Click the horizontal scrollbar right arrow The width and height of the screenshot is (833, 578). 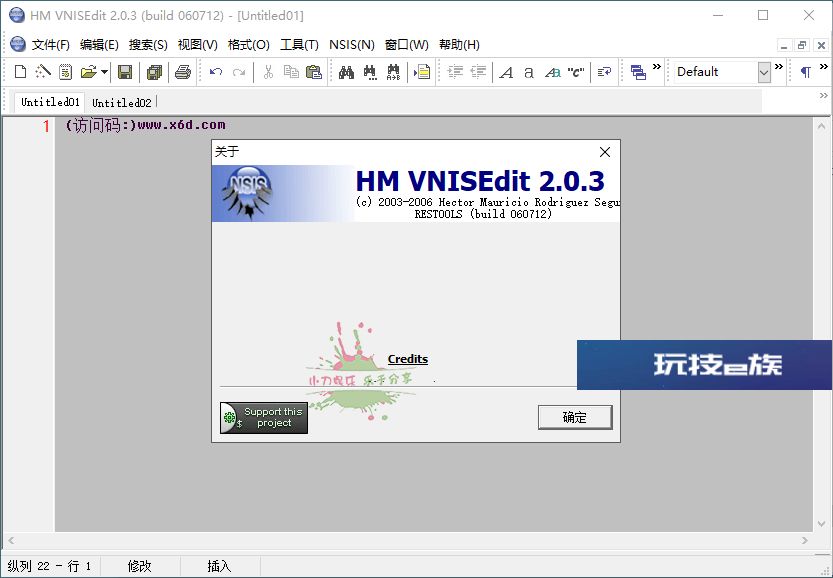[x=805, y=540]
